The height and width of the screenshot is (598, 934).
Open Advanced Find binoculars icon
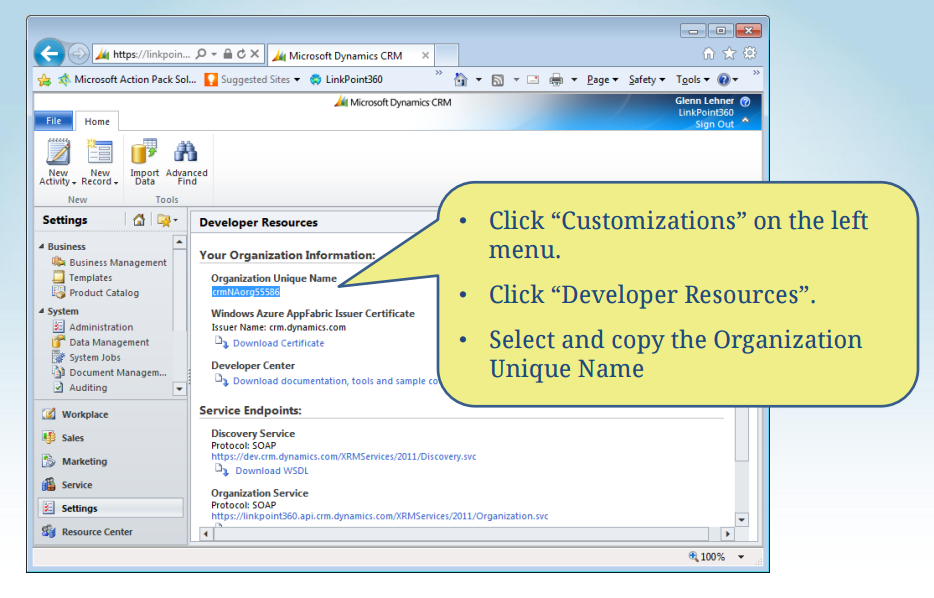pos(186,152)
